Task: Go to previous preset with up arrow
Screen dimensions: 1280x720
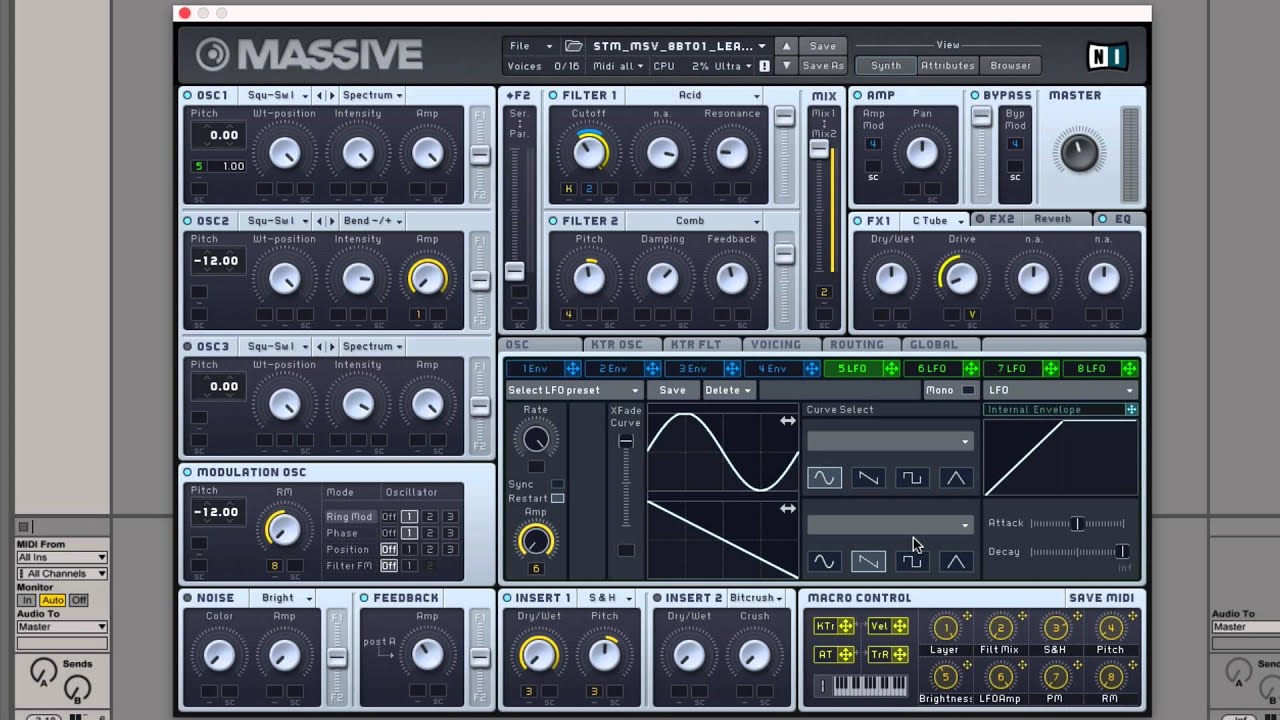Action: [787, 46]
